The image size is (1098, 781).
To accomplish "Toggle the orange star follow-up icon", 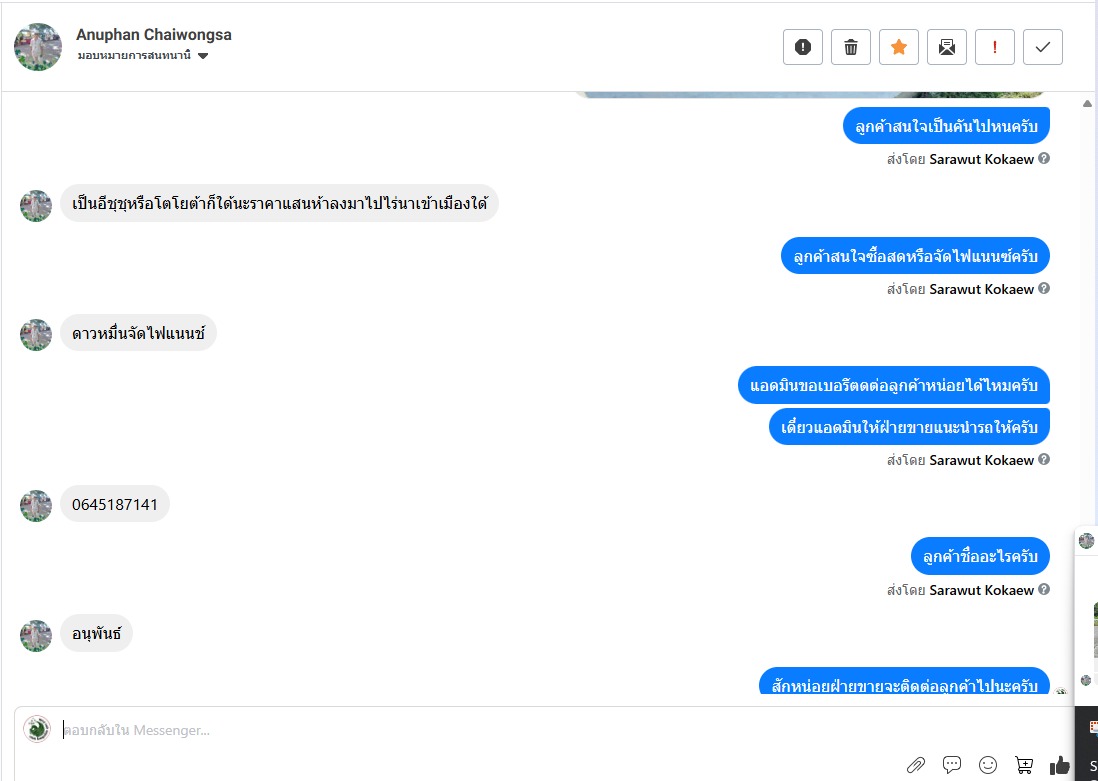I will pyautogui.click(x=898, y=47).
